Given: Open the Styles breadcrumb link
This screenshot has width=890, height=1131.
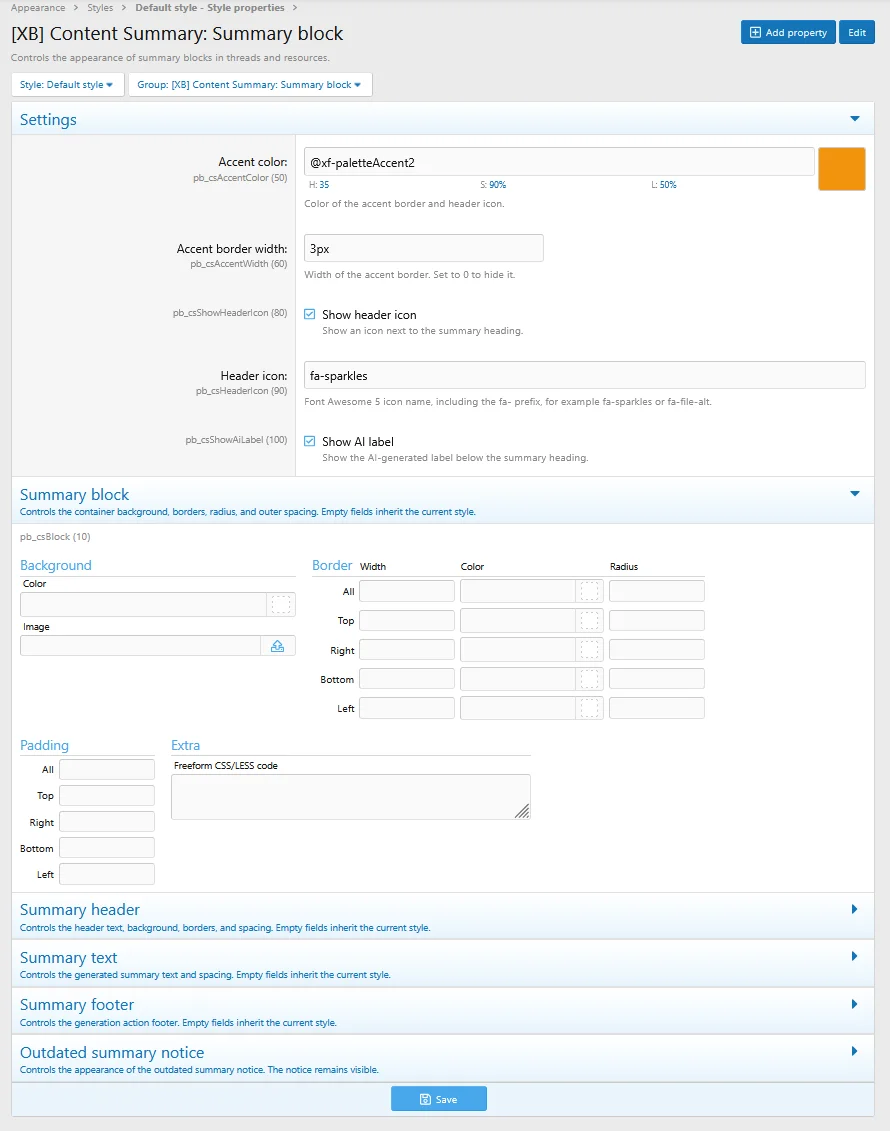Looking at the screenshot, I should (100, 7).
